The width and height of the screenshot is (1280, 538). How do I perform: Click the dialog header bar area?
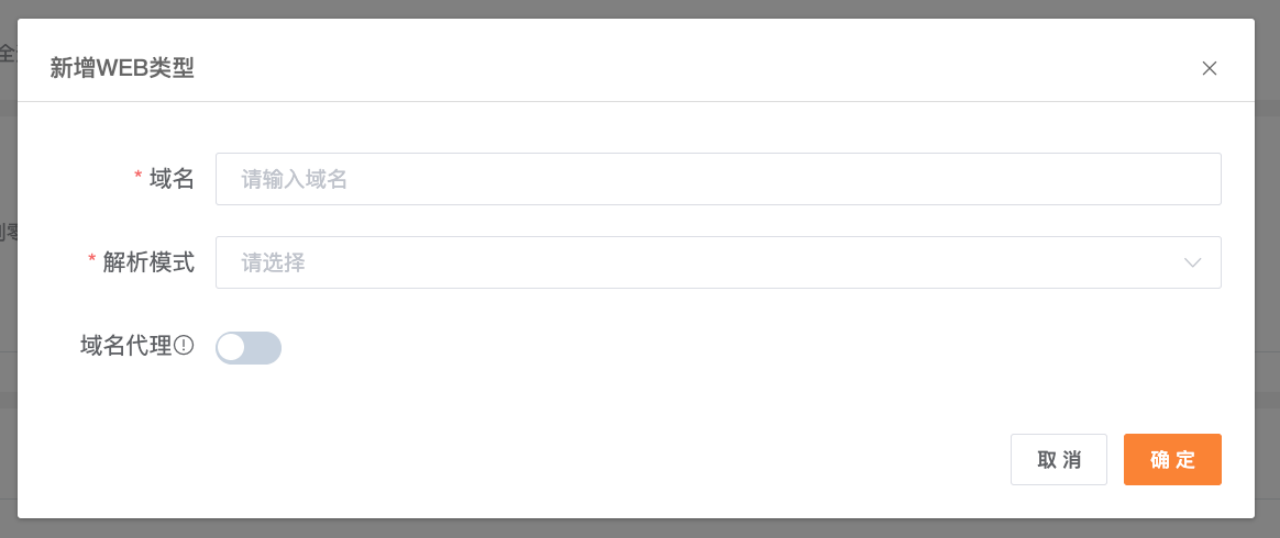point(636,61)
